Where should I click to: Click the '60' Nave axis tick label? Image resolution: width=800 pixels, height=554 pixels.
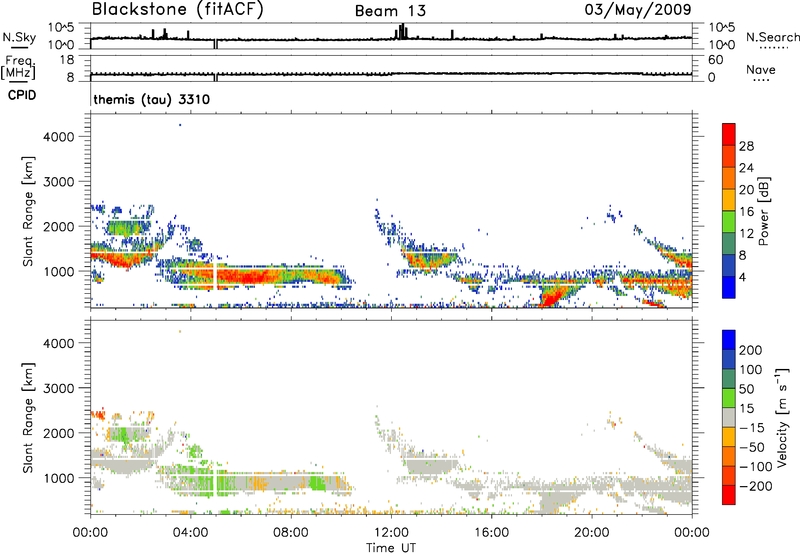[x=715, y=60]
